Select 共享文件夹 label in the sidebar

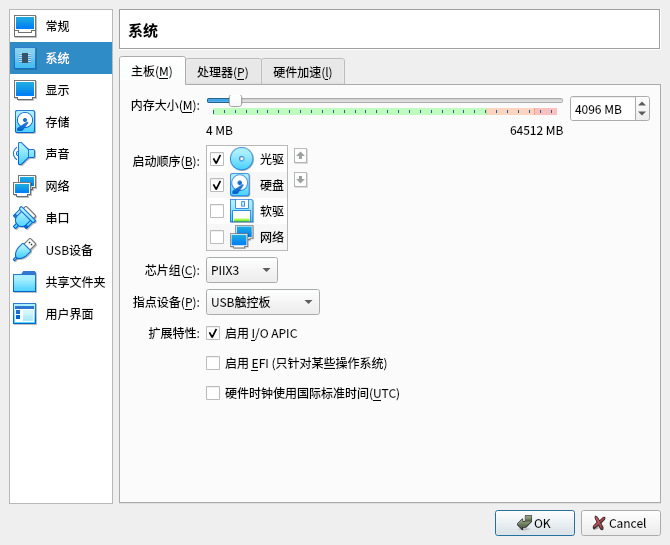pos(75,282)
